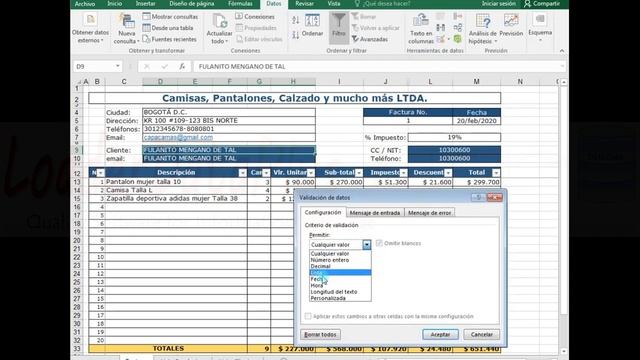Click Mostrar consultas in the ribbon
640x360 pixels.
point(170,17)
